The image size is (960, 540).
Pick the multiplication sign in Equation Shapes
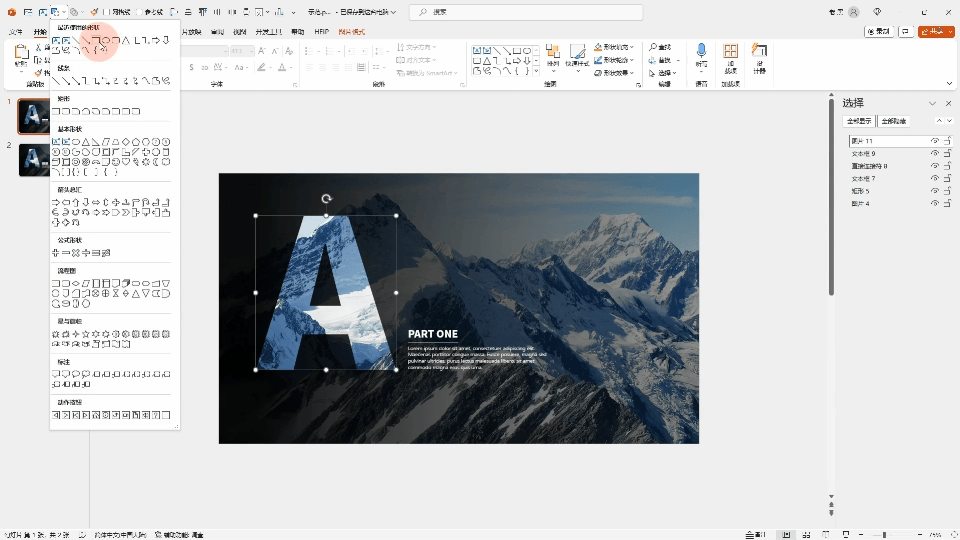76,253
